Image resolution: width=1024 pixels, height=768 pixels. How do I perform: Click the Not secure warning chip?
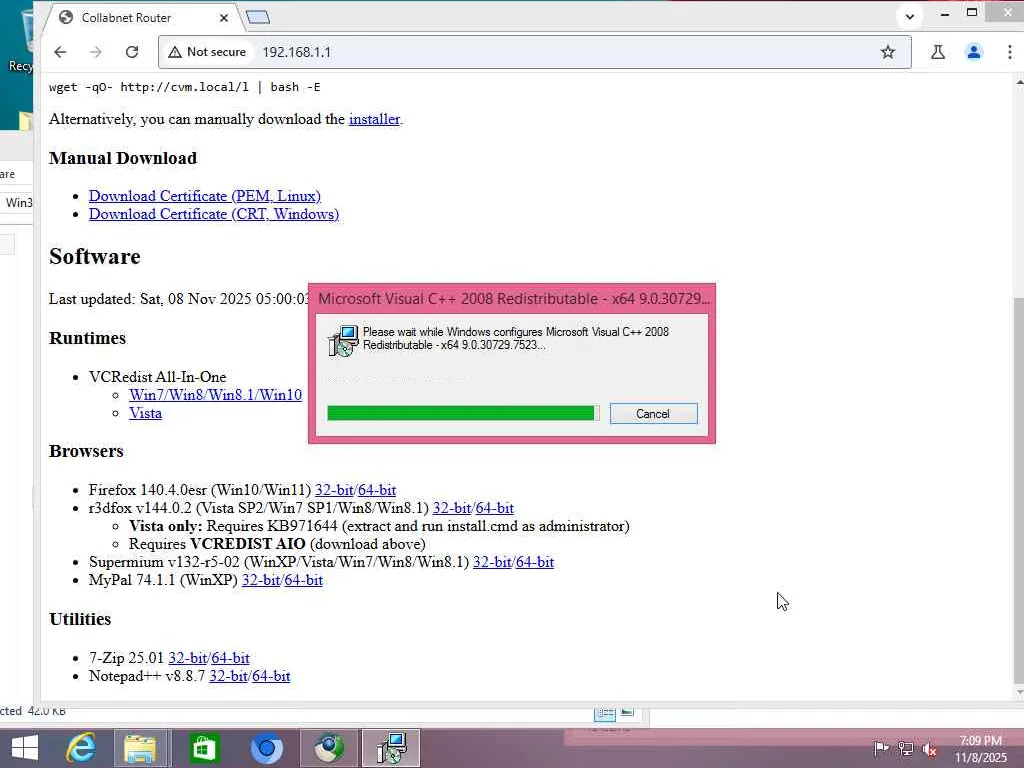(208, 52)
